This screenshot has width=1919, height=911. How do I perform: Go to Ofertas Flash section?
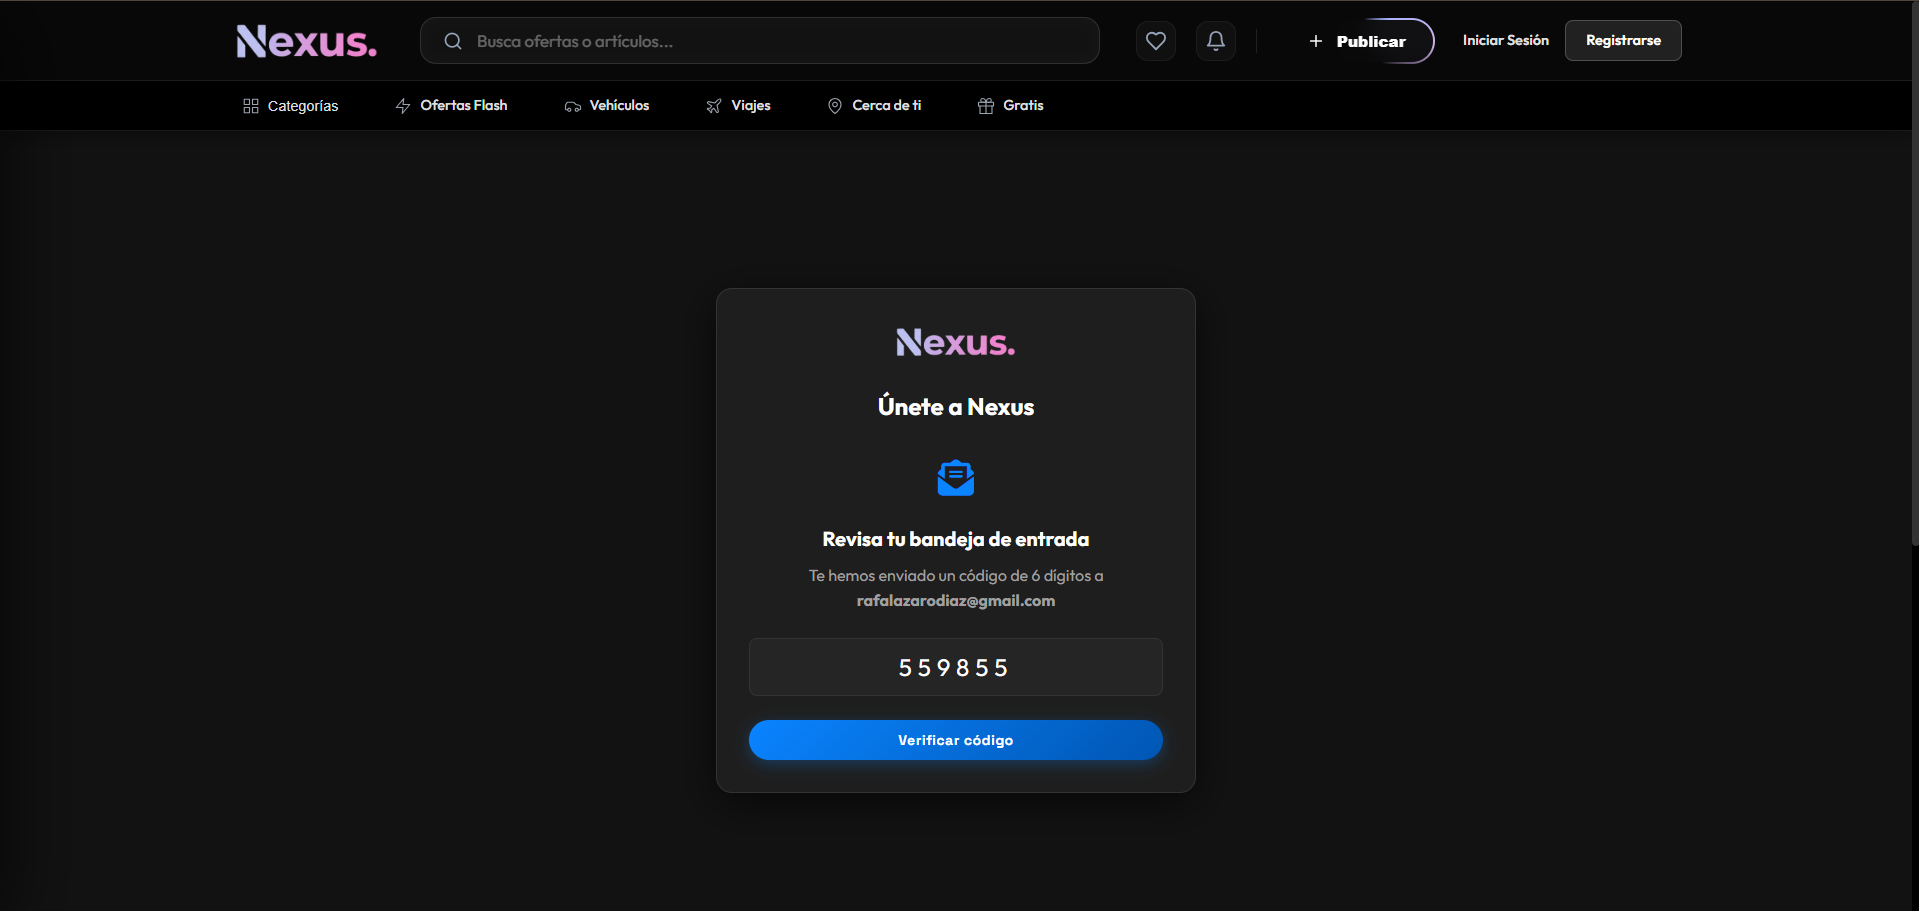pos(451,106)
